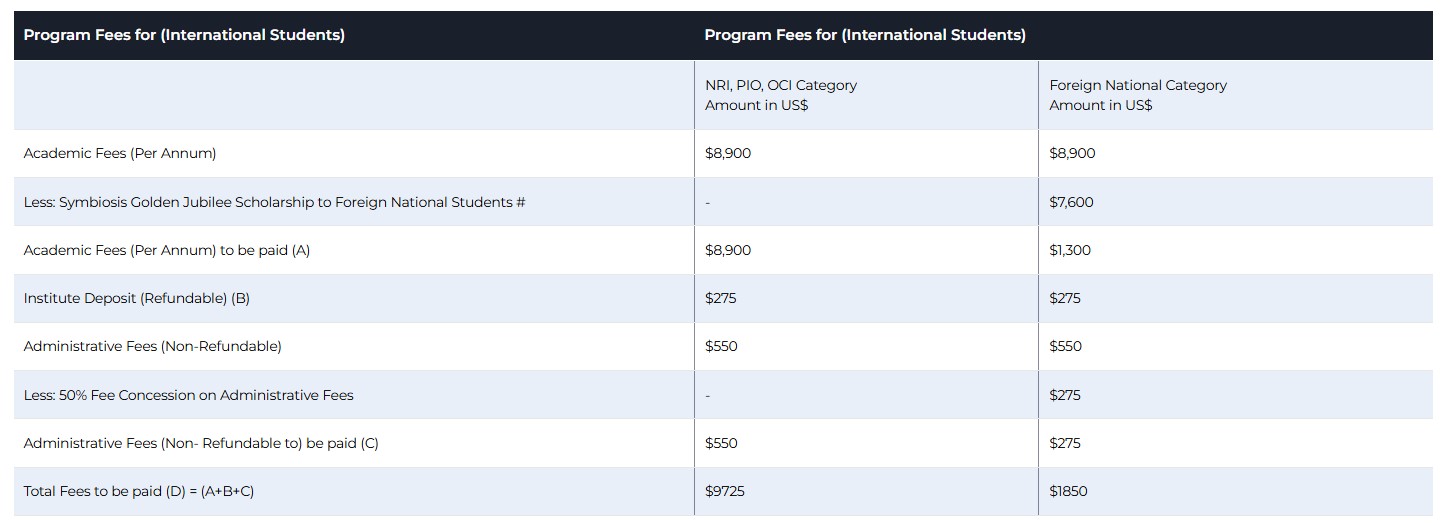
Task: Click the left-hand Program Fees header cell
Action: pos(184,35)
